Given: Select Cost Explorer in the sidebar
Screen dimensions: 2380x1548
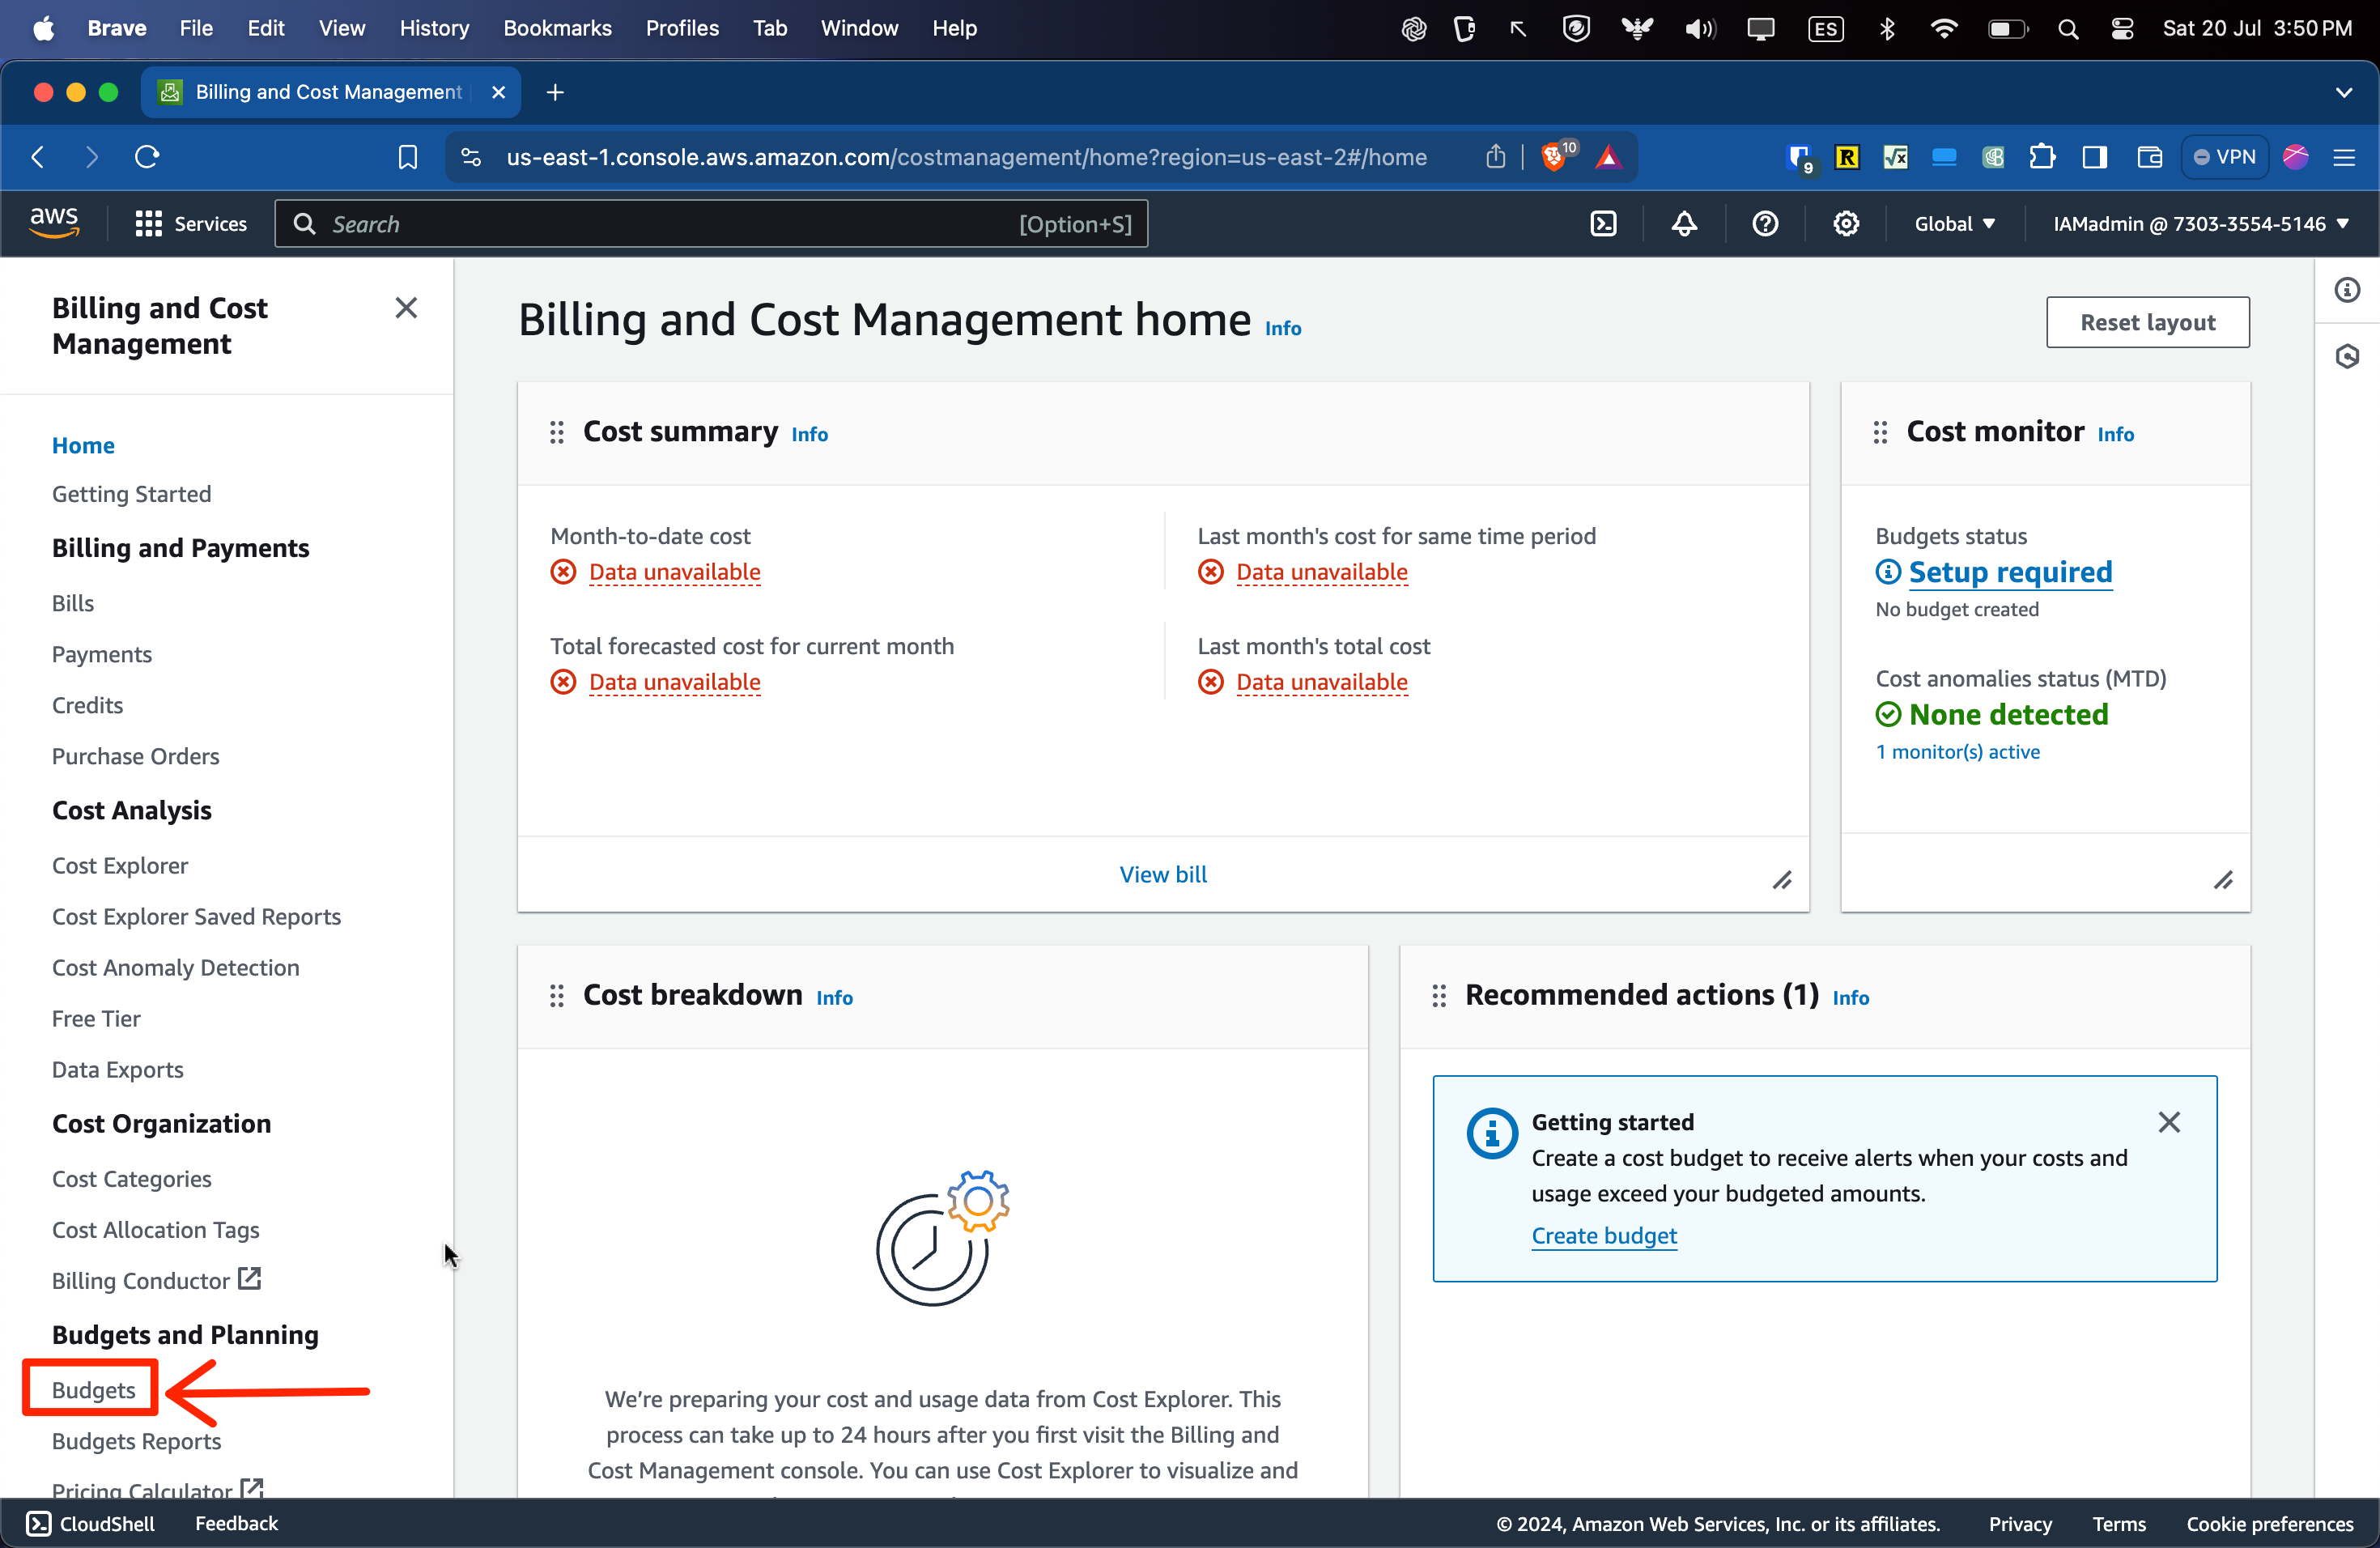Looking at the screenshot, I should pos(120,865).
